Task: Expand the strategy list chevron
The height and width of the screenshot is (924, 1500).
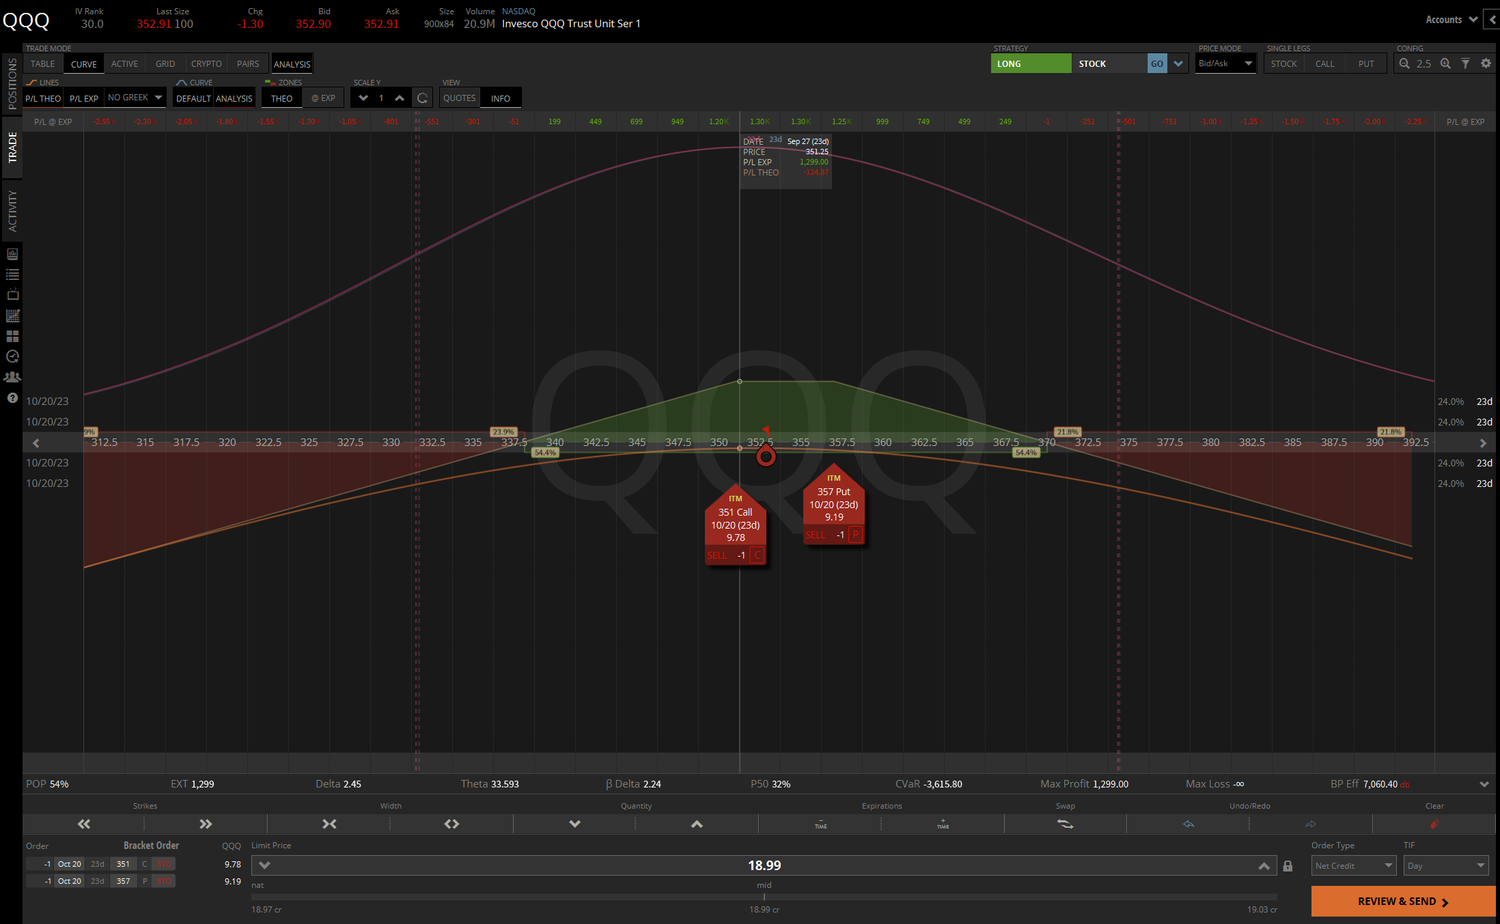Action: (x=1178, y=64)
